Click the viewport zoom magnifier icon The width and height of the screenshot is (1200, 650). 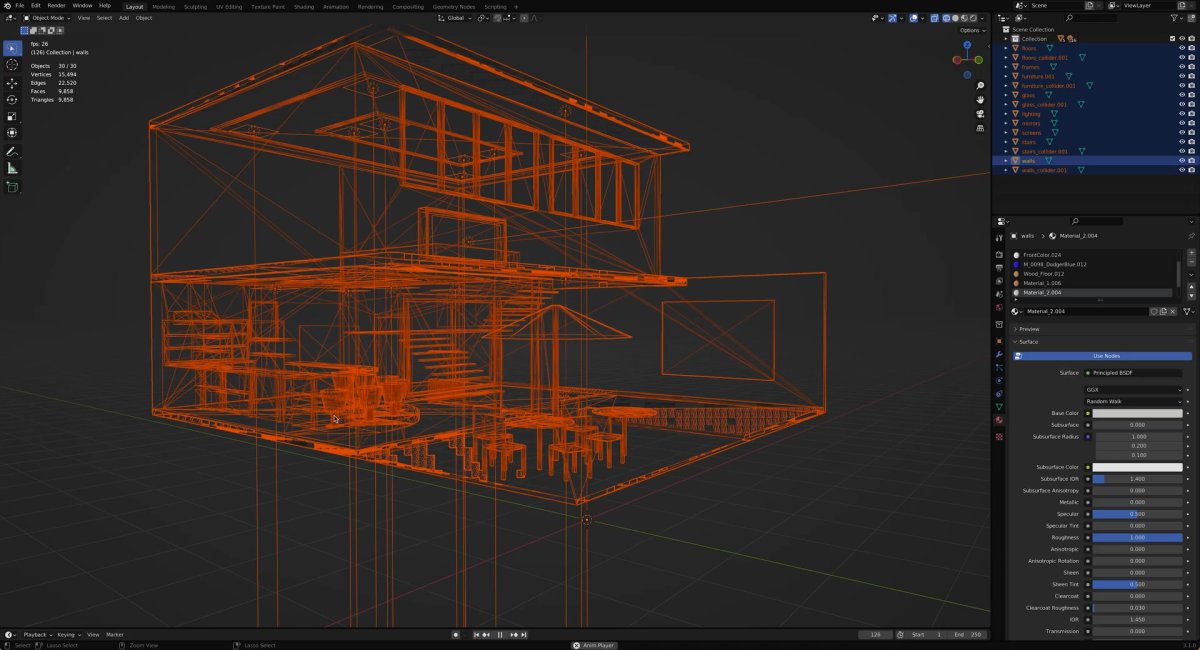click(x=980, y=85)
